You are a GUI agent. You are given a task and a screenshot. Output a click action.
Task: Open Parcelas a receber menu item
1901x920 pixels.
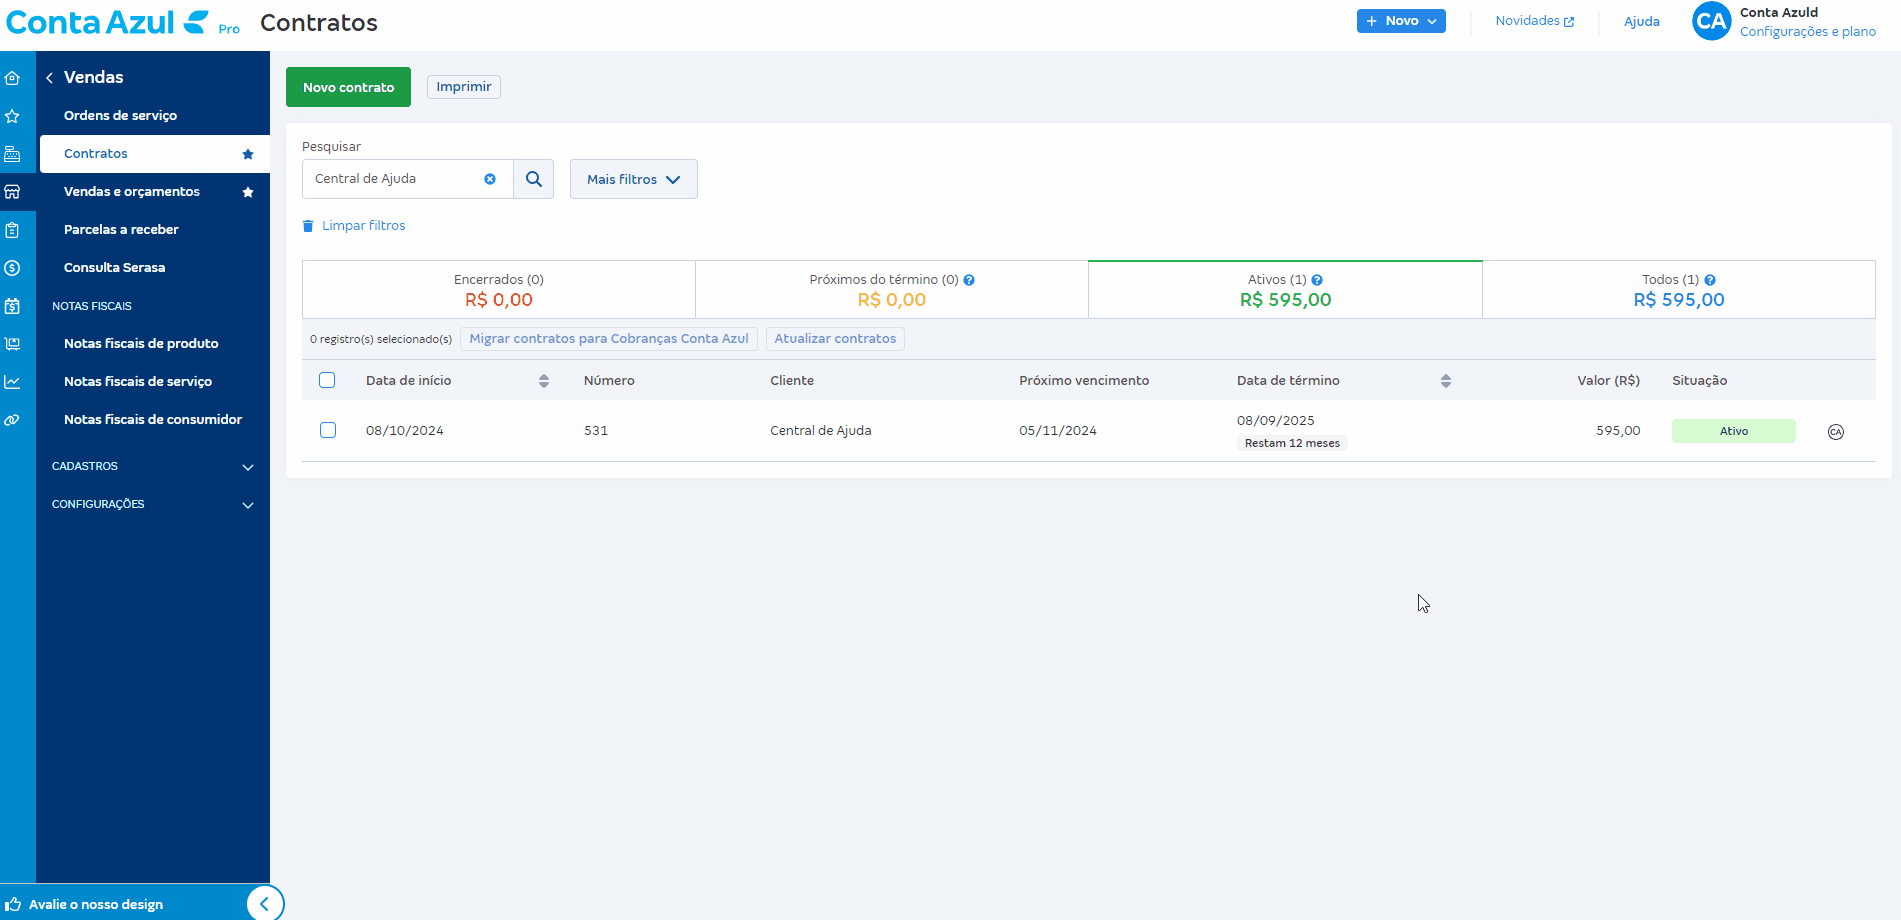tap(121, 230)
